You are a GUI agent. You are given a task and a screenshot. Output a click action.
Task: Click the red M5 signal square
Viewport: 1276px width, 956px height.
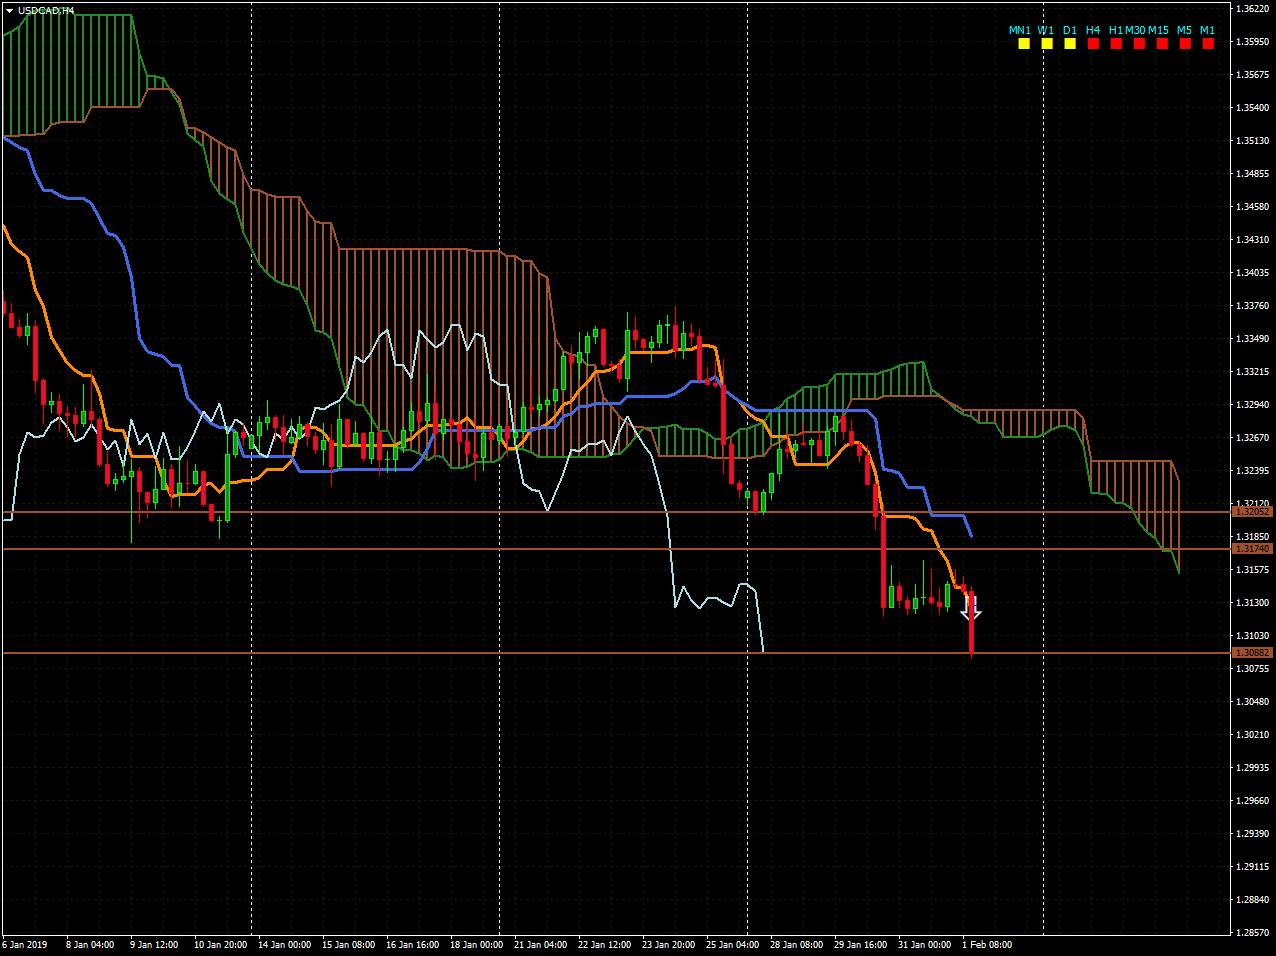point(1185,44)
